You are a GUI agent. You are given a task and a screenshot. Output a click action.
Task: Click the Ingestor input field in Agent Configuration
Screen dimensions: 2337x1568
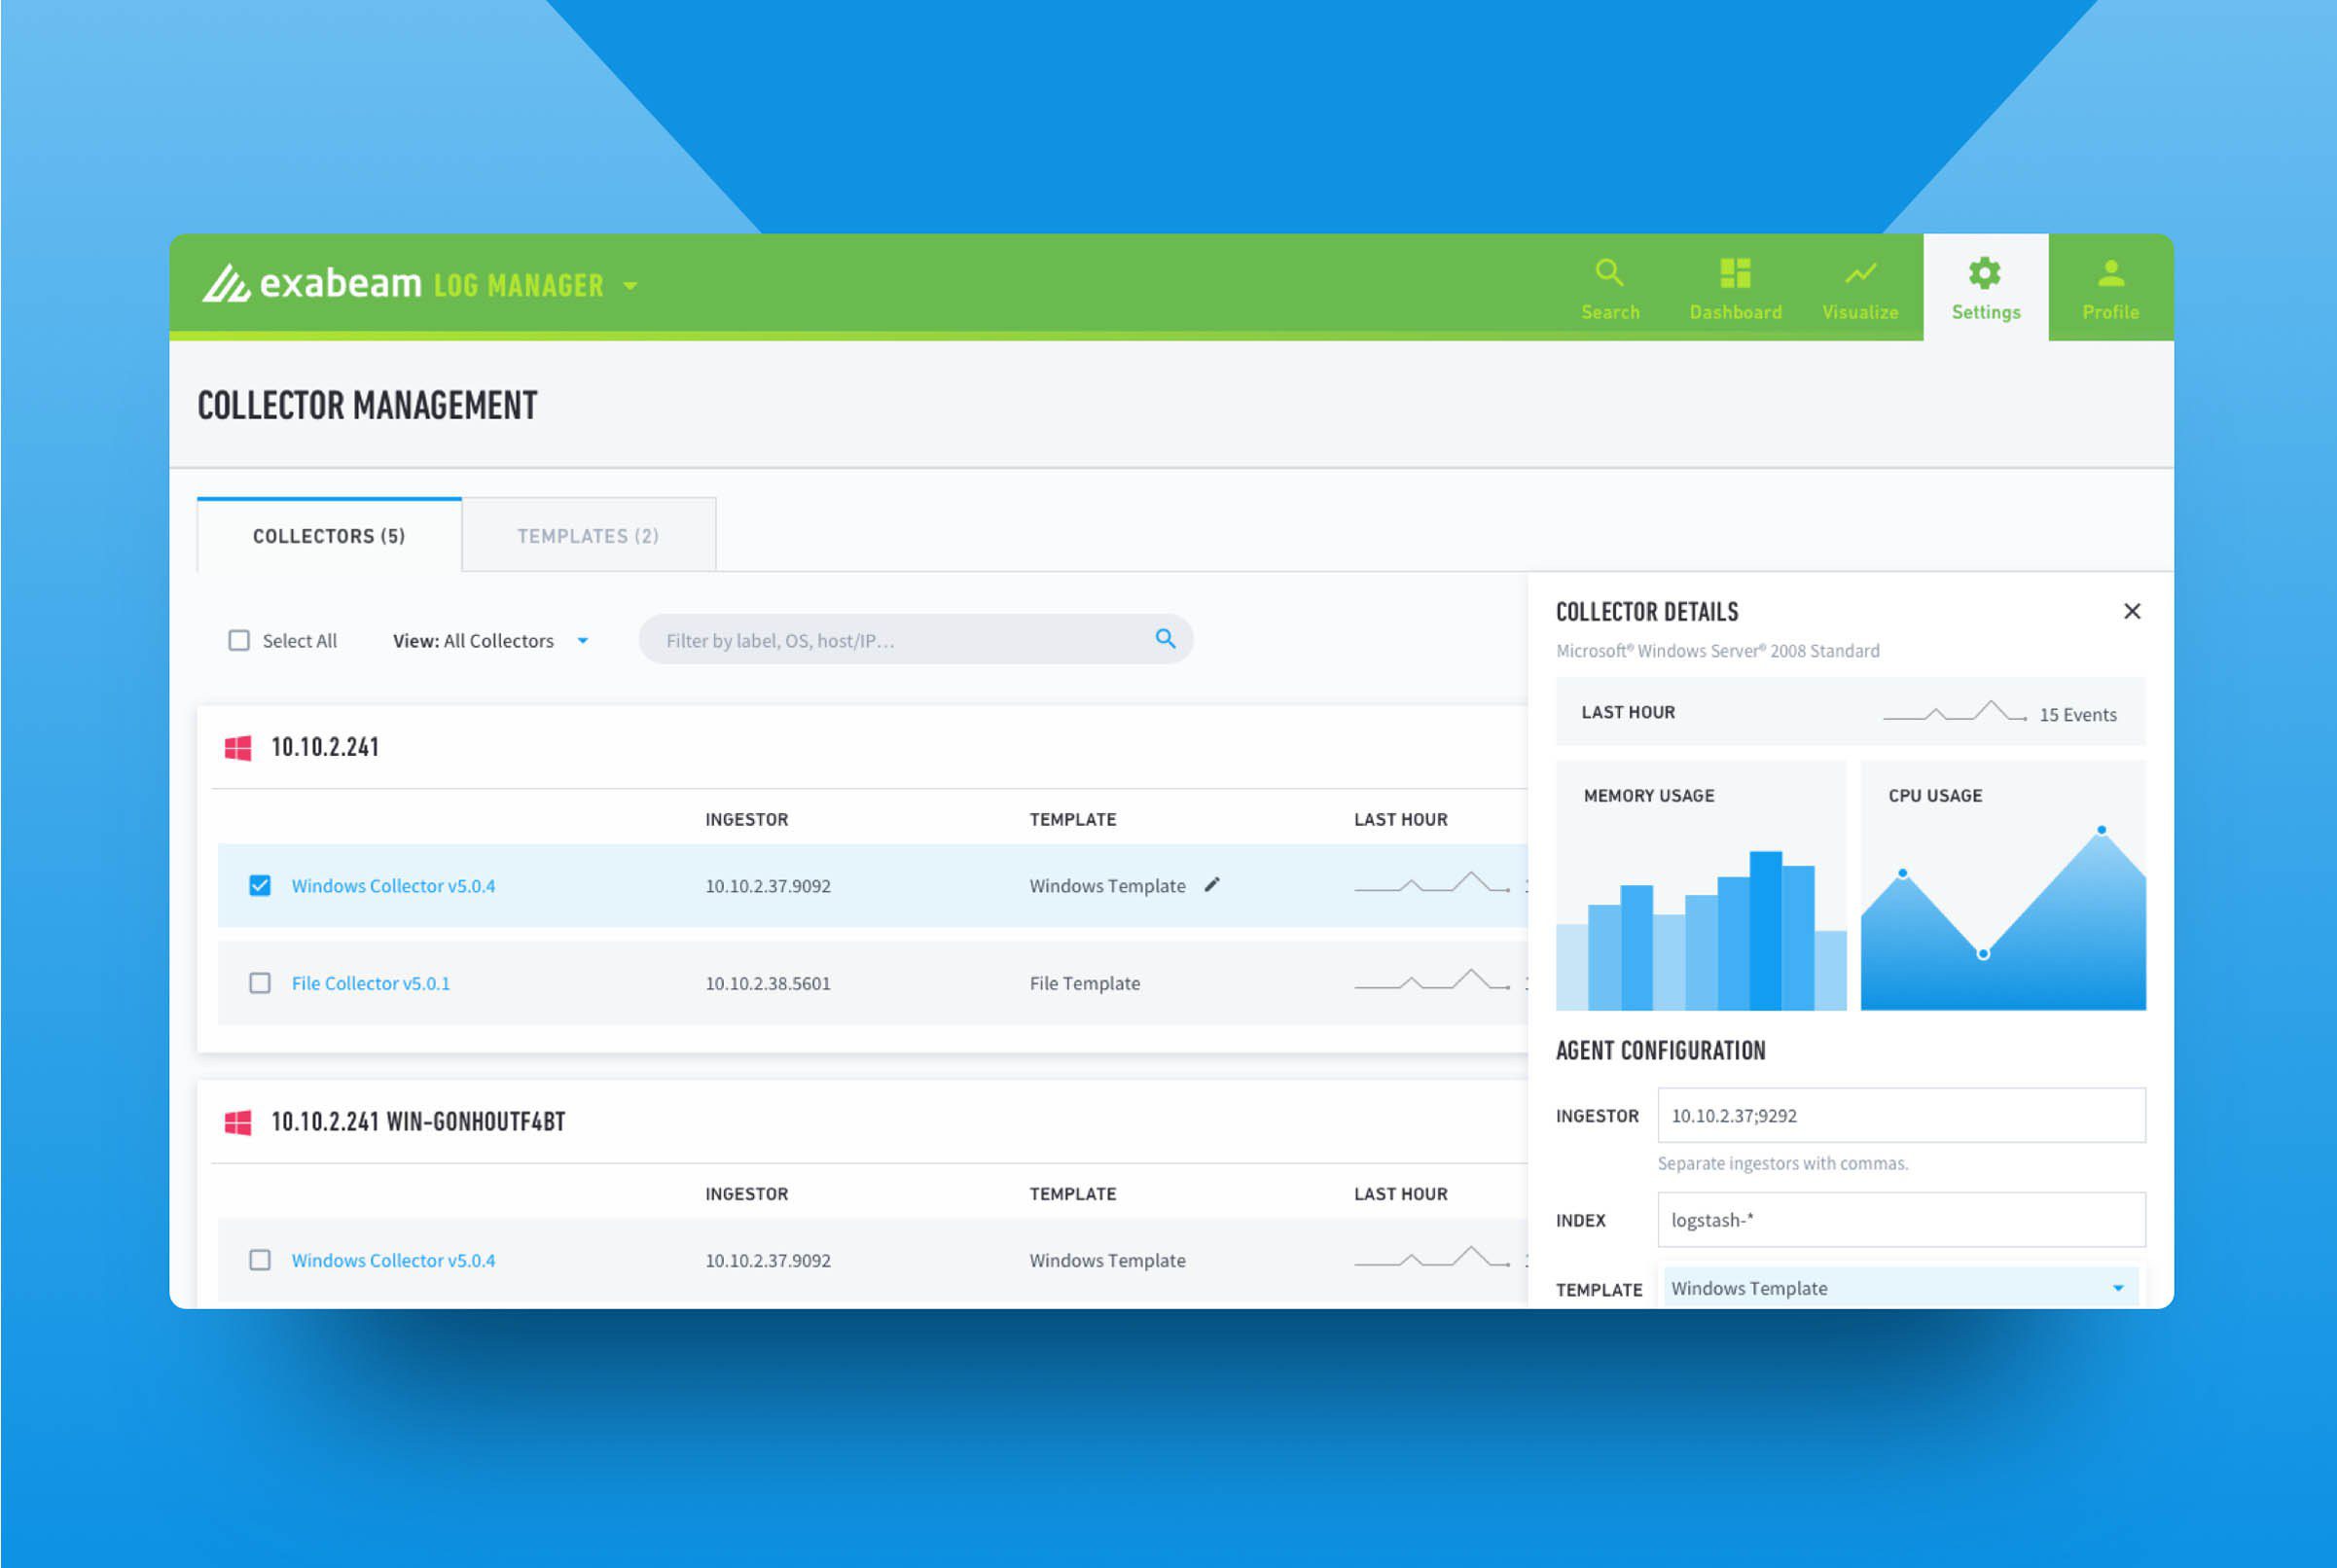[1901, 1115]
